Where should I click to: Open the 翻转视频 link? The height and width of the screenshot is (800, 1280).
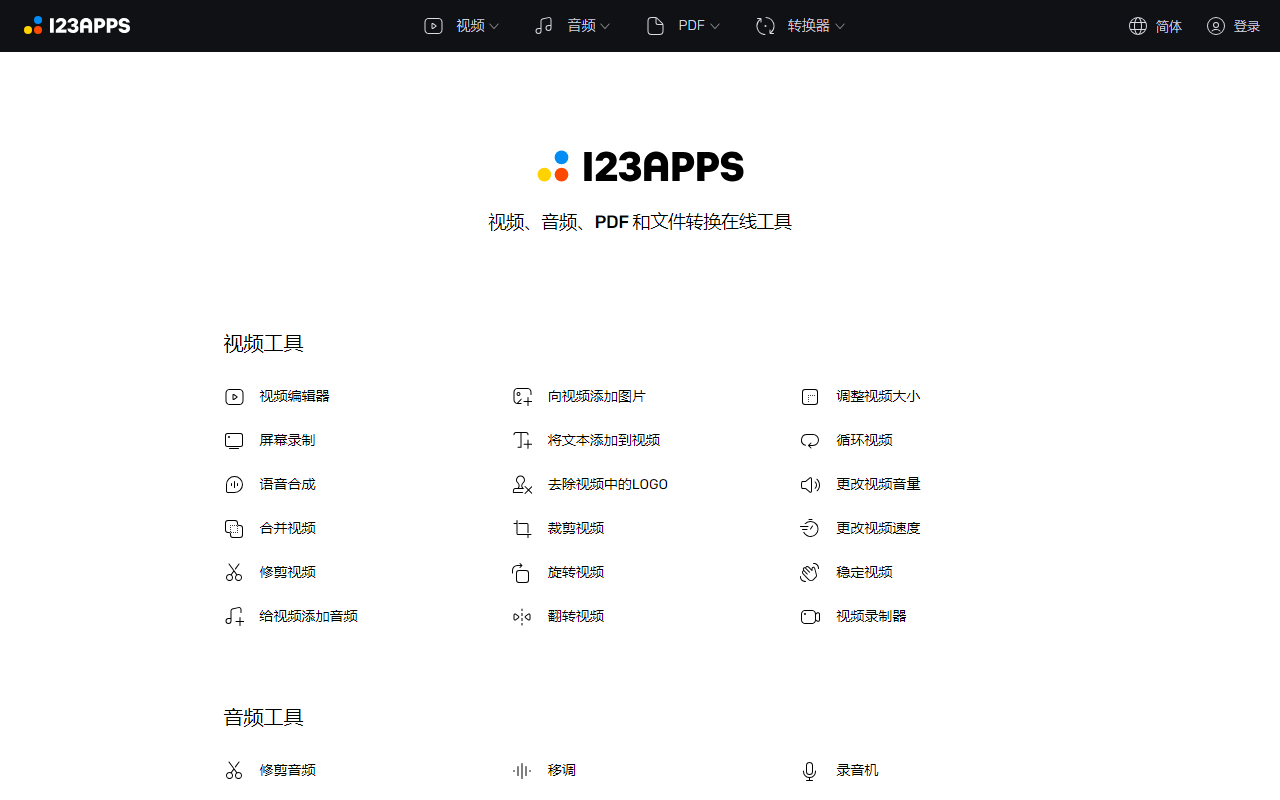pos(576,617)
